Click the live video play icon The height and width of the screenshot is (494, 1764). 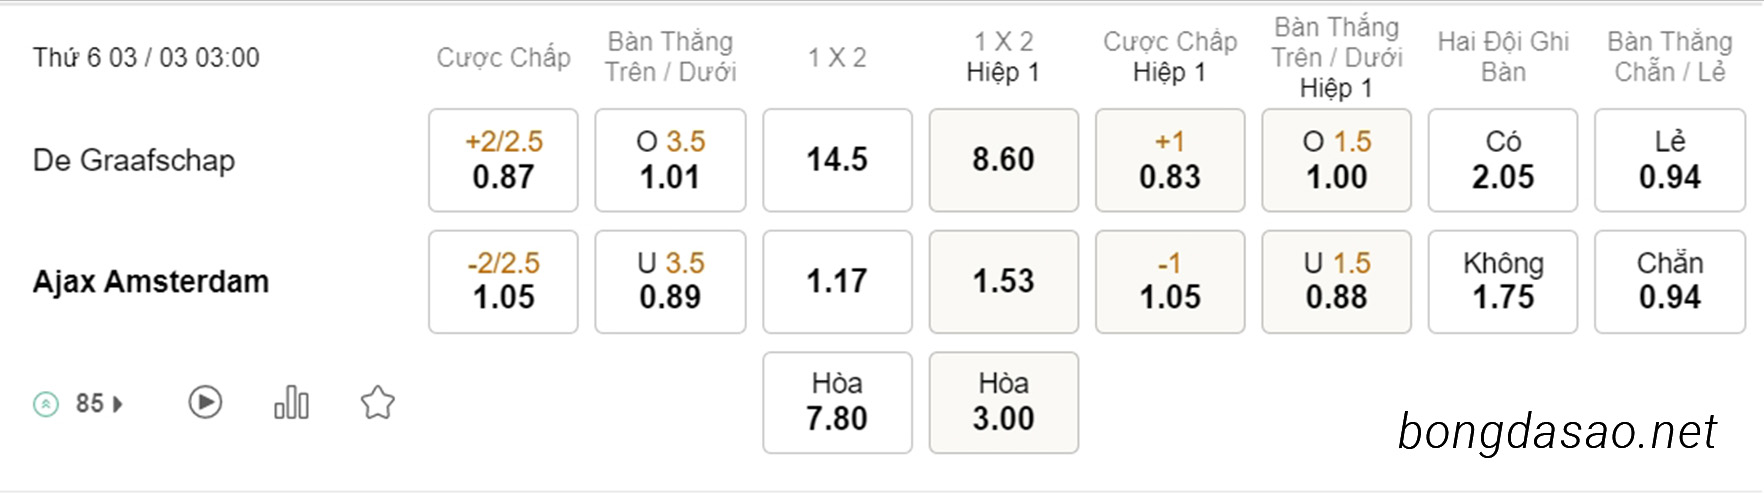point(205,402)
